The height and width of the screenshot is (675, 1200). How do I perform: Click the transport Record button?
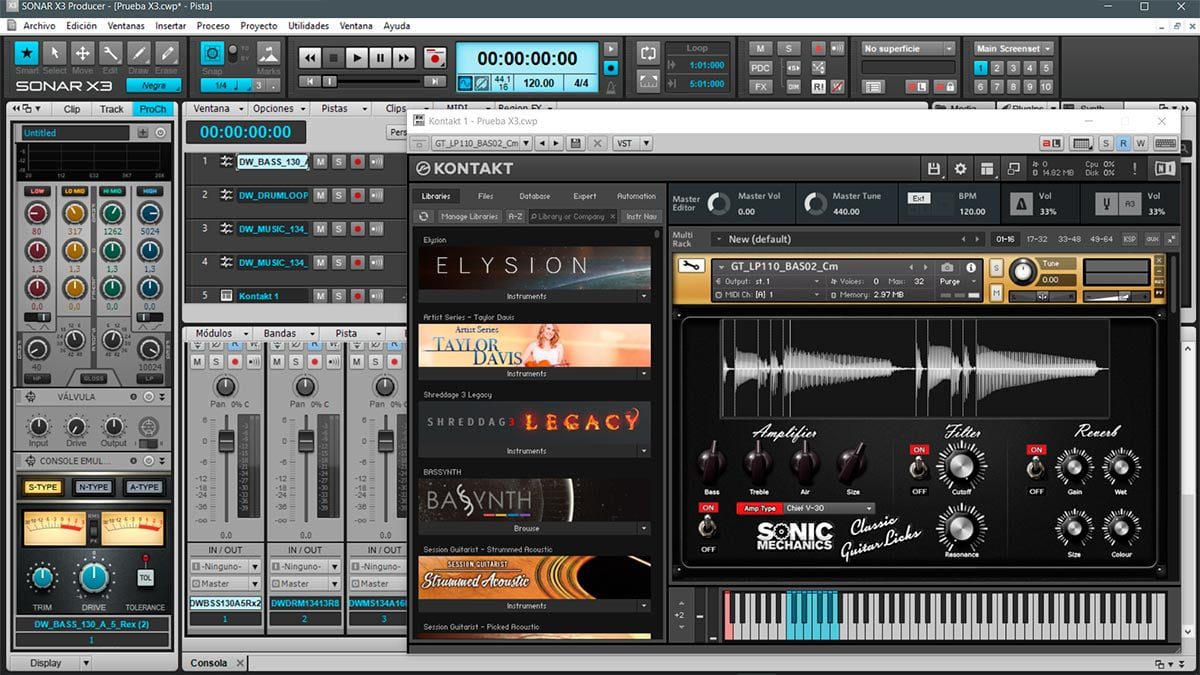(x=434, y=58)
